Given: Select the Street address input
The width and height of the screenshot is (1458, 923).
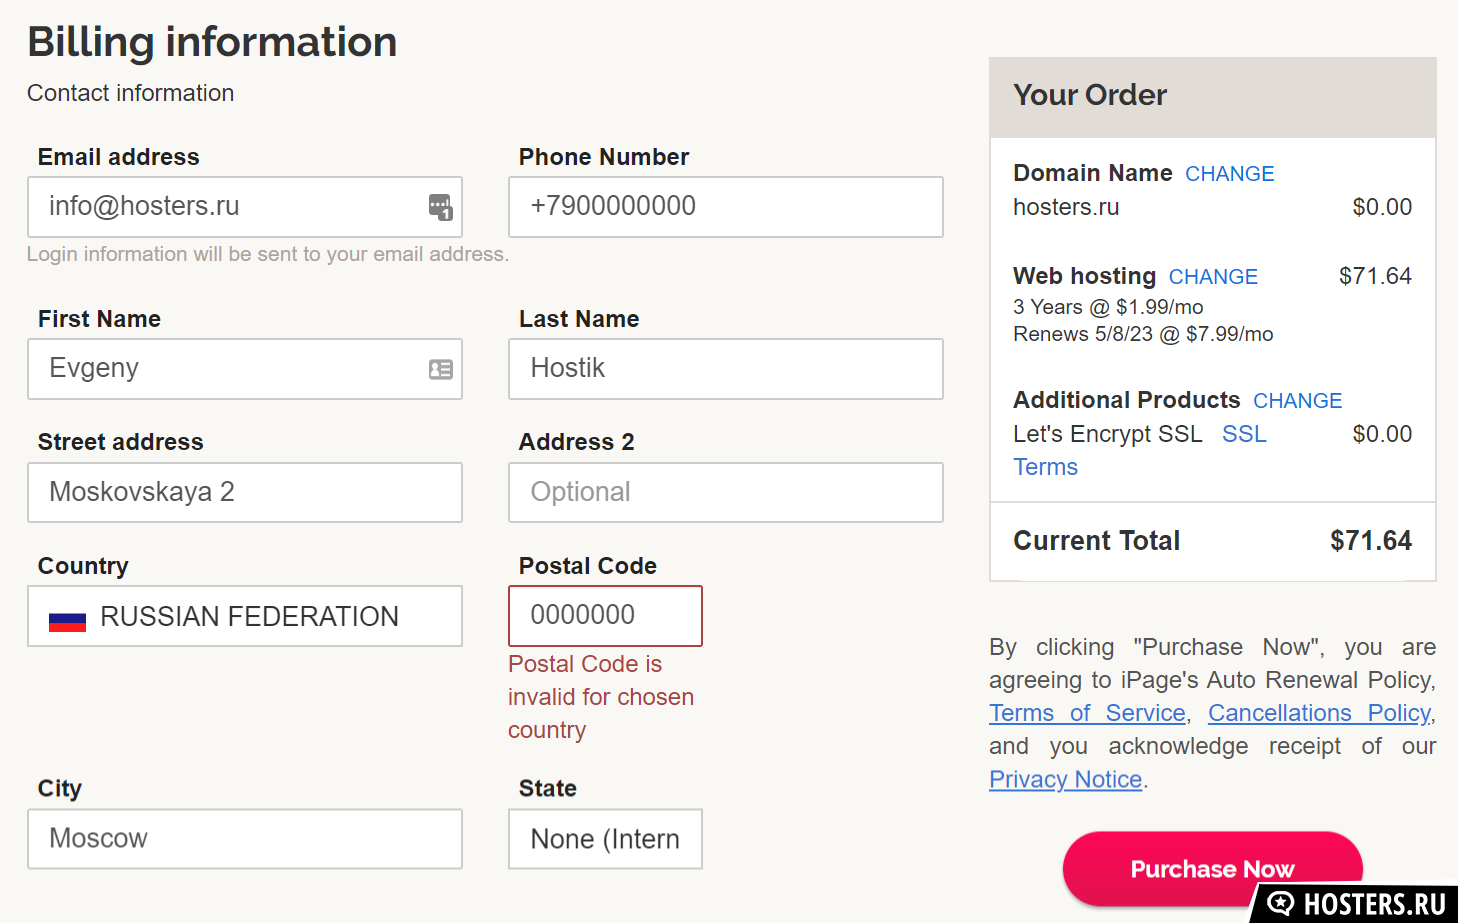Looking at the screenshot, I should 245,492.
